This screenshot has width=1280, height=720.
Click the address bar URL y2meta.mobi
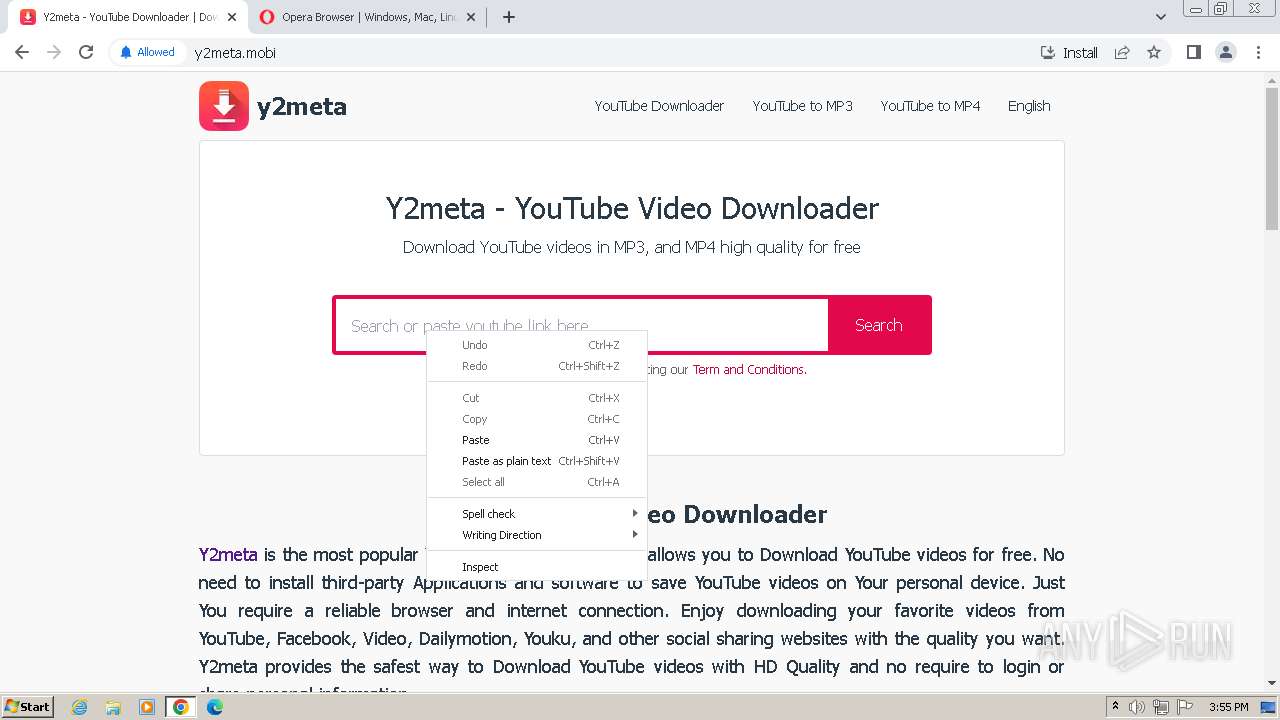click(x=235, y=52)
